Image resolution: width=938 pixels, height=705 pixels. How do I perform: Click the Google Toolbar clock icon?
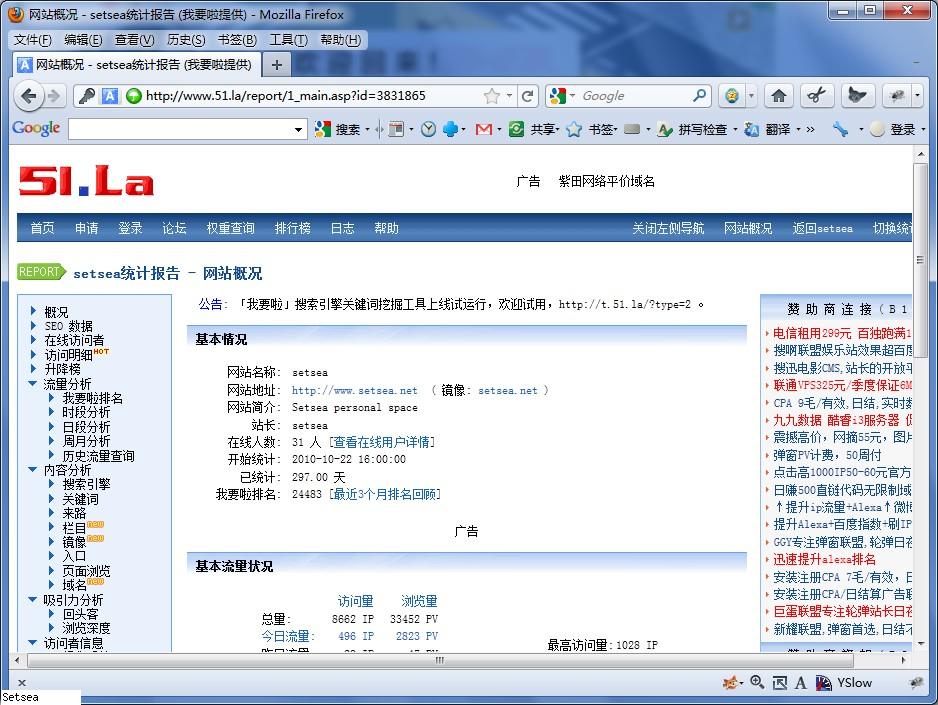(428, 129)
